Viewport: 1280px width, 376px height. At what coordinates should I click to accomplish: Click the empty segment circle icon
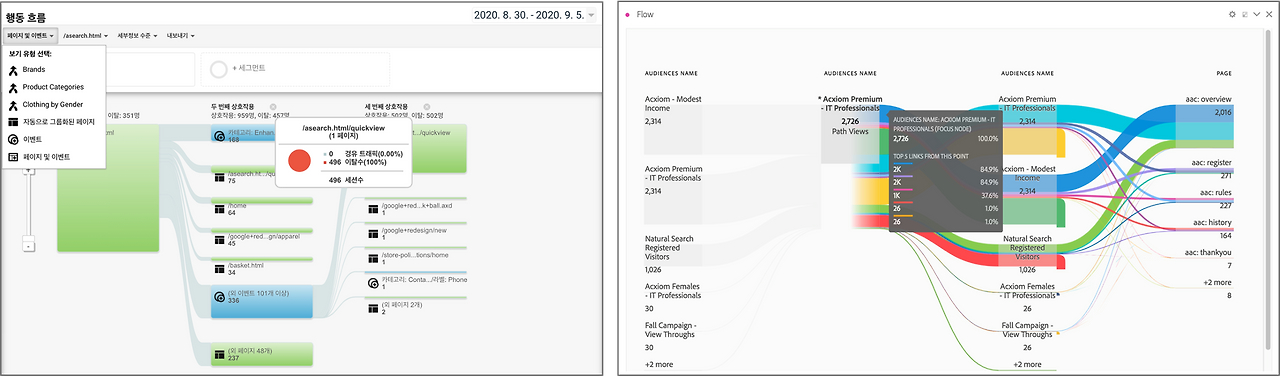pyautogui.click(x=219, y=68)
